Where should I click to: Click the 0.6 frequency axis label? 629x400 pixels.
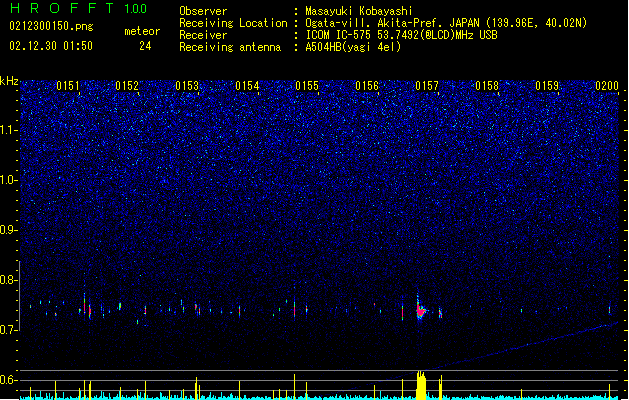(8, 380)
